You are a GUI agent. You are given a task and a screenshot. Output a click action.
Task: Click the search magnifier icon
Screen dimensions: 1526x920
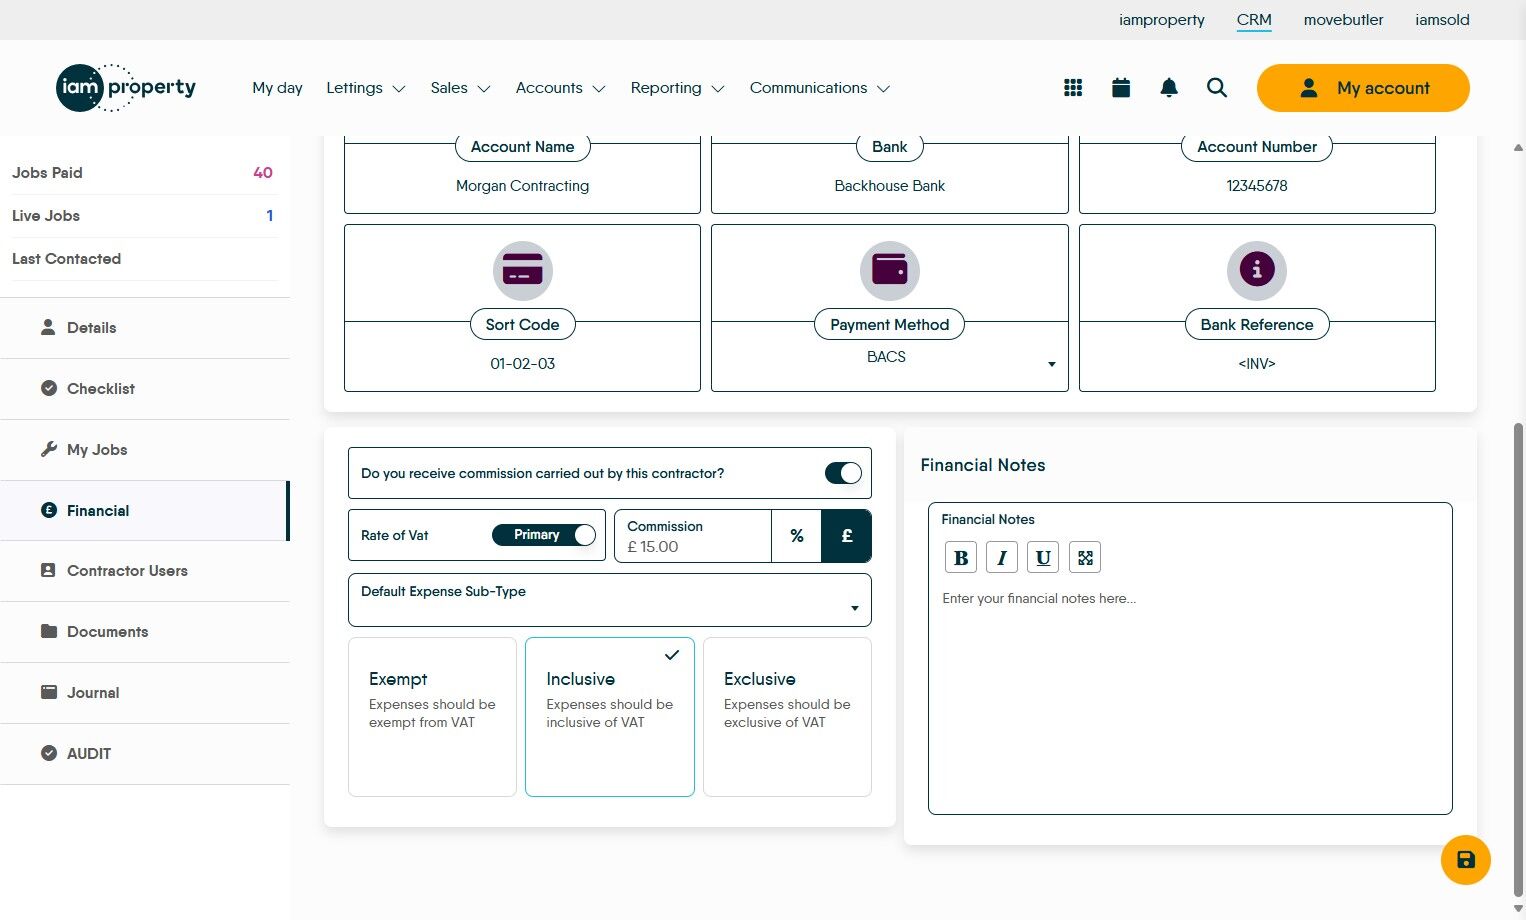[1217, 88]
